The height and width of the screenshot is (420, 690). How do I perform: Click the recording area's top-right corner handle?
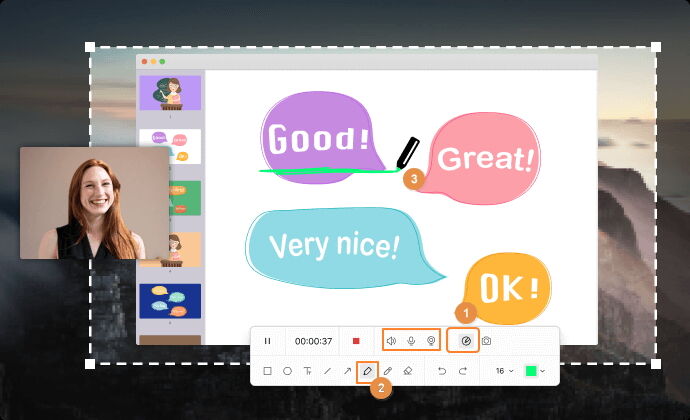pyautogui.click(x=656, y=47)
